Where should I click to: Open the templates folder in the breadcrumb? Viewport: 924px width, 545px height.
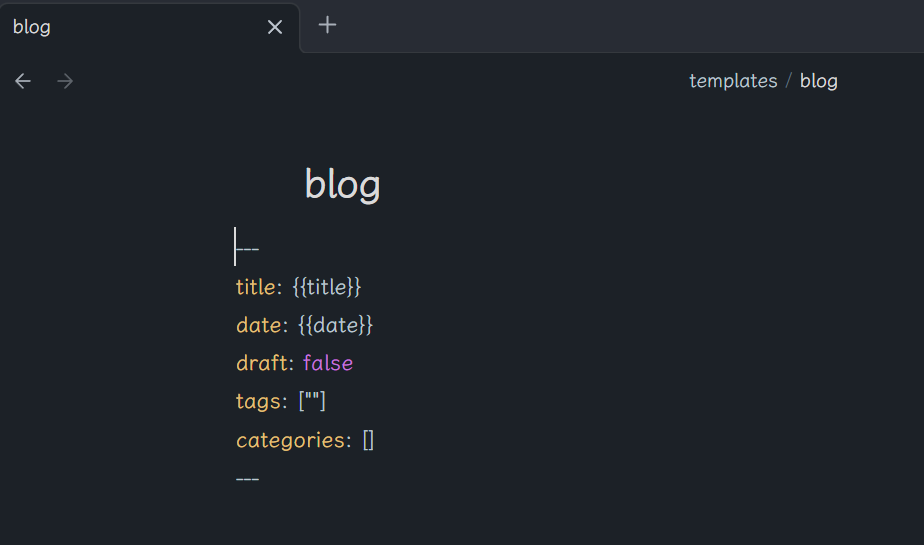(x=733, y=81)
